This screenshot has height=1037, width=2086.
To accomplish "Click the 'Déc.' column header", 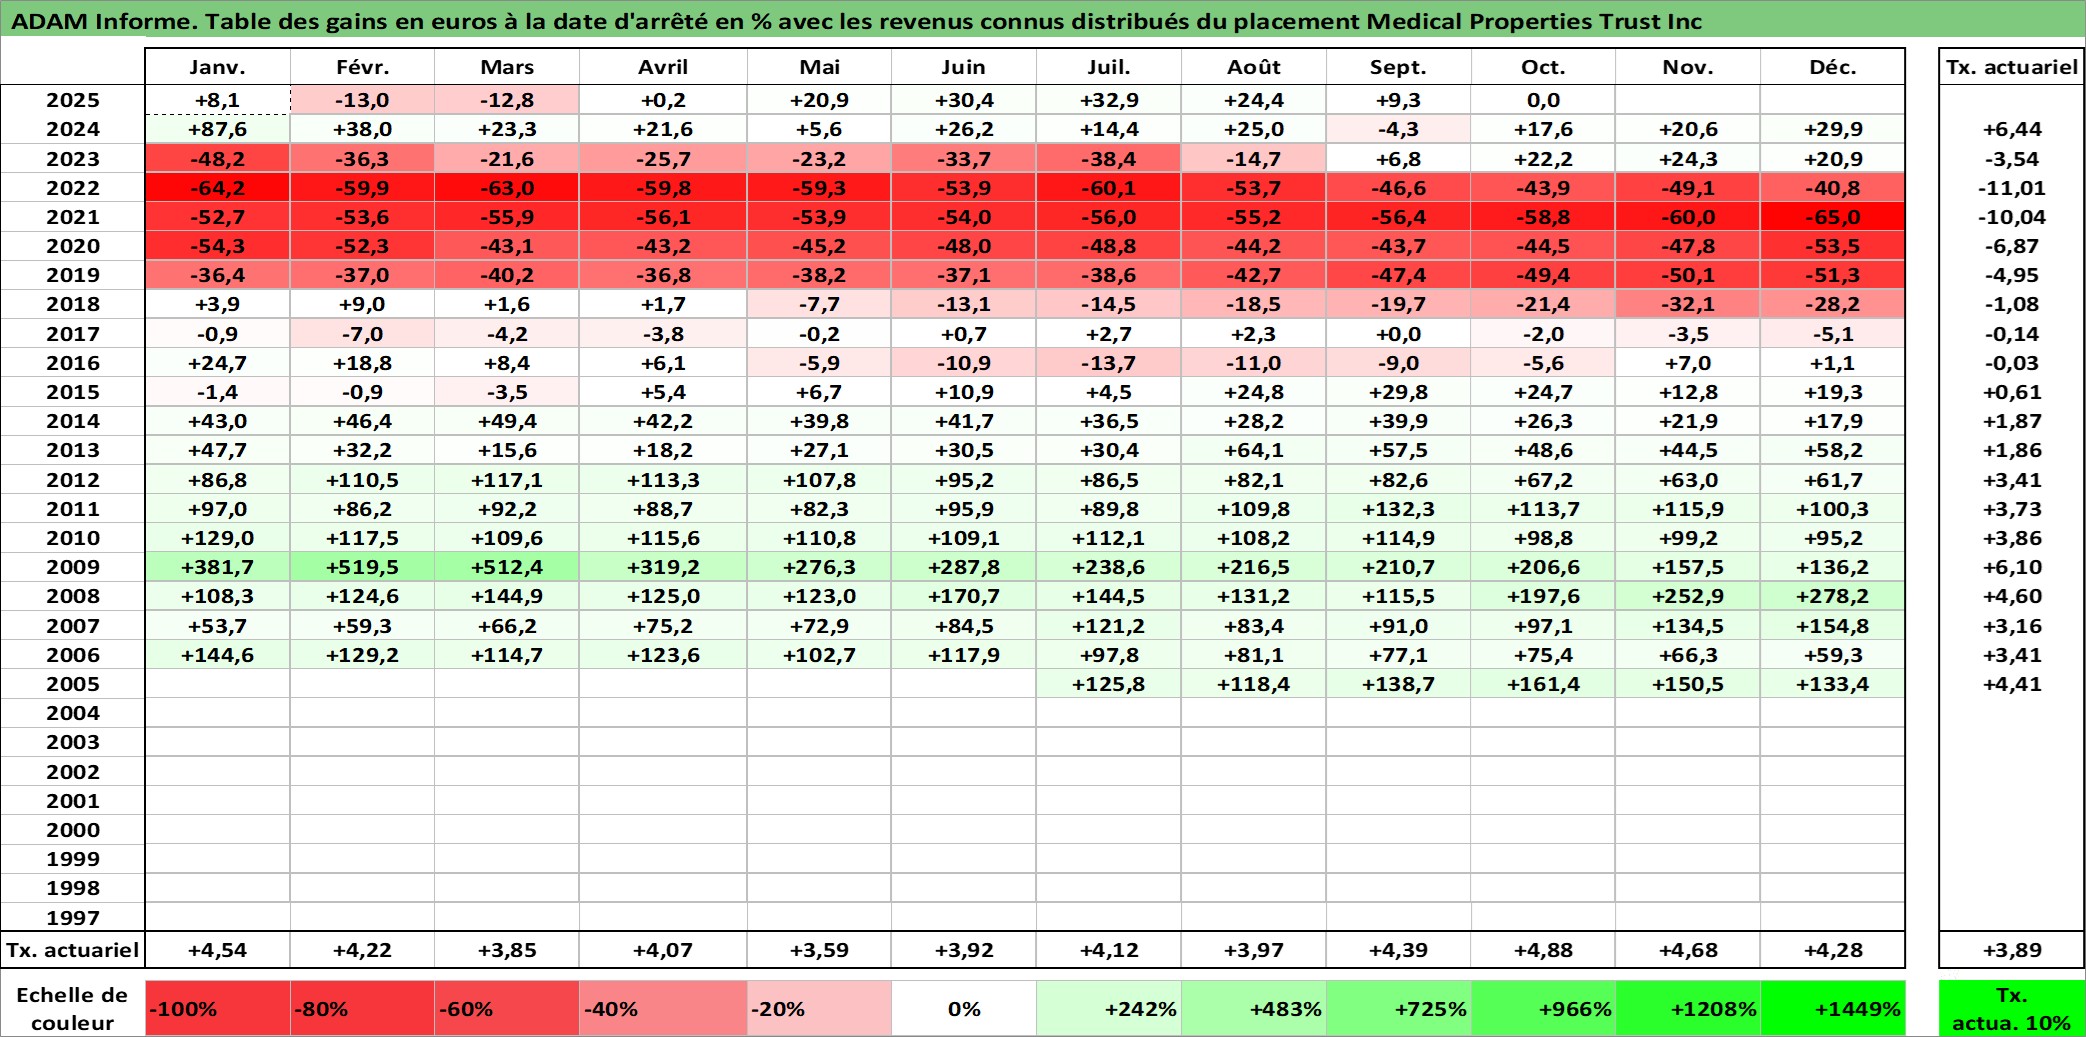I will click(x=1832, y=67).
